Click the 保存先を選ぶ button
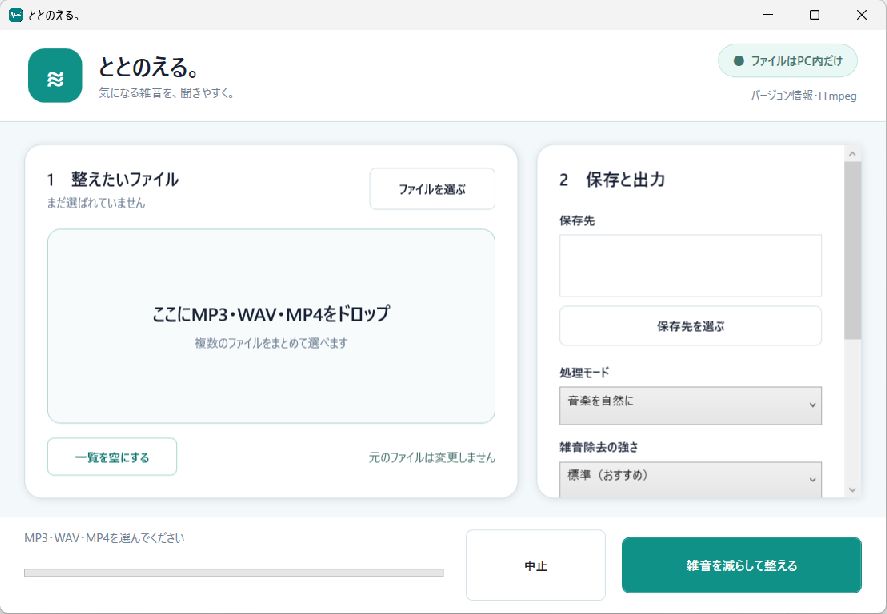This screenshot has width=887, height=614. click(x=690, y=326)
